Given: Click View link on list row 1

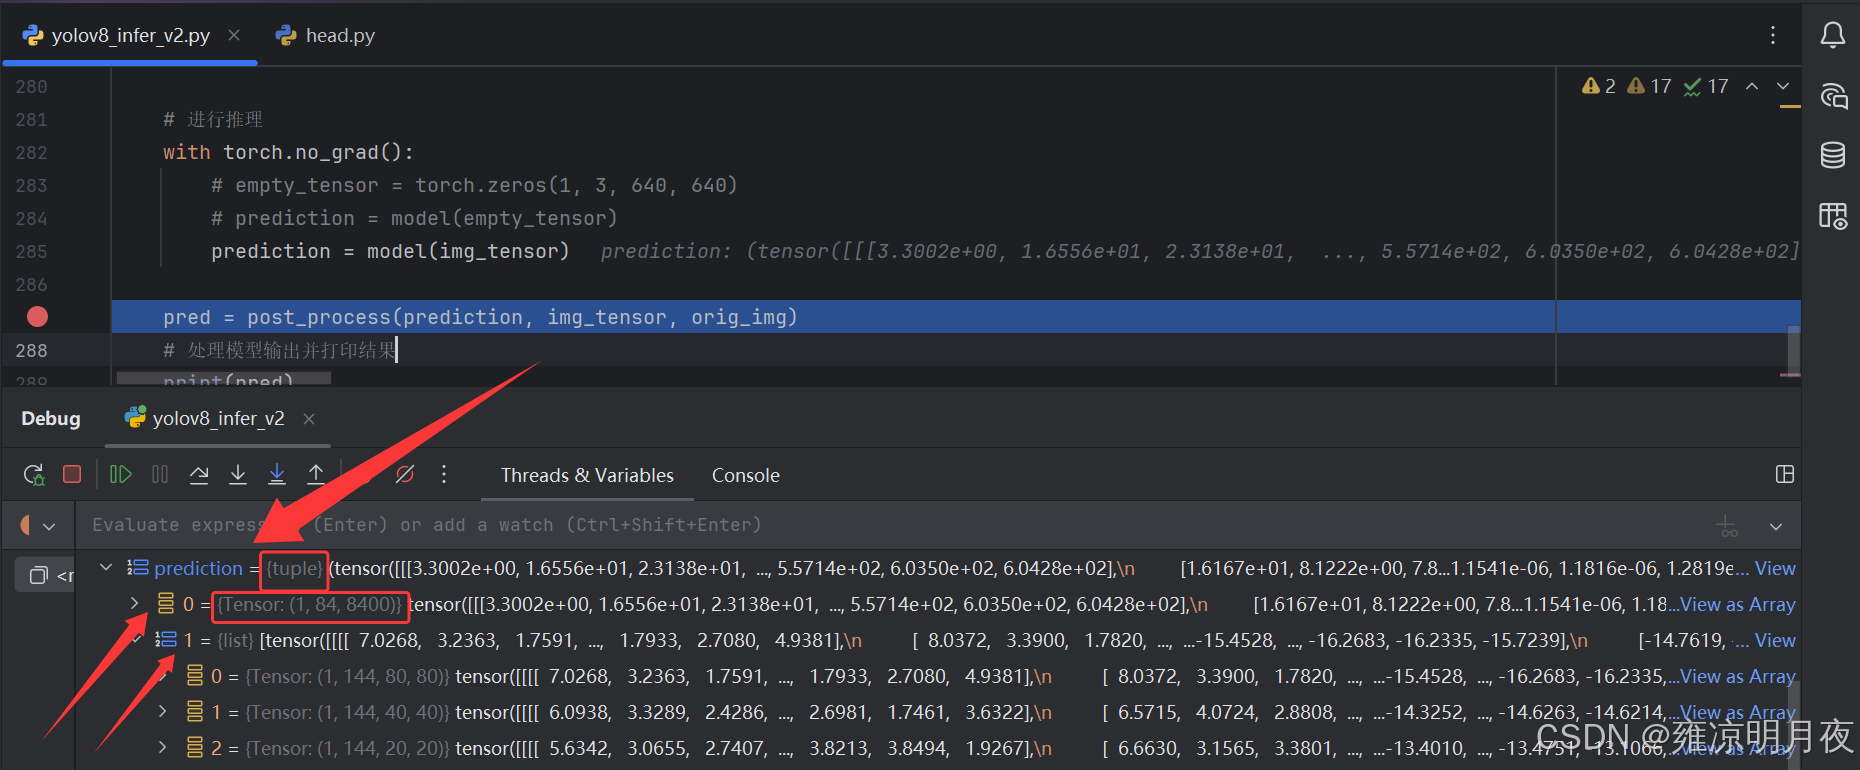Looking at the screenshot, I should pyautogui.click(x=1775, y=640).
